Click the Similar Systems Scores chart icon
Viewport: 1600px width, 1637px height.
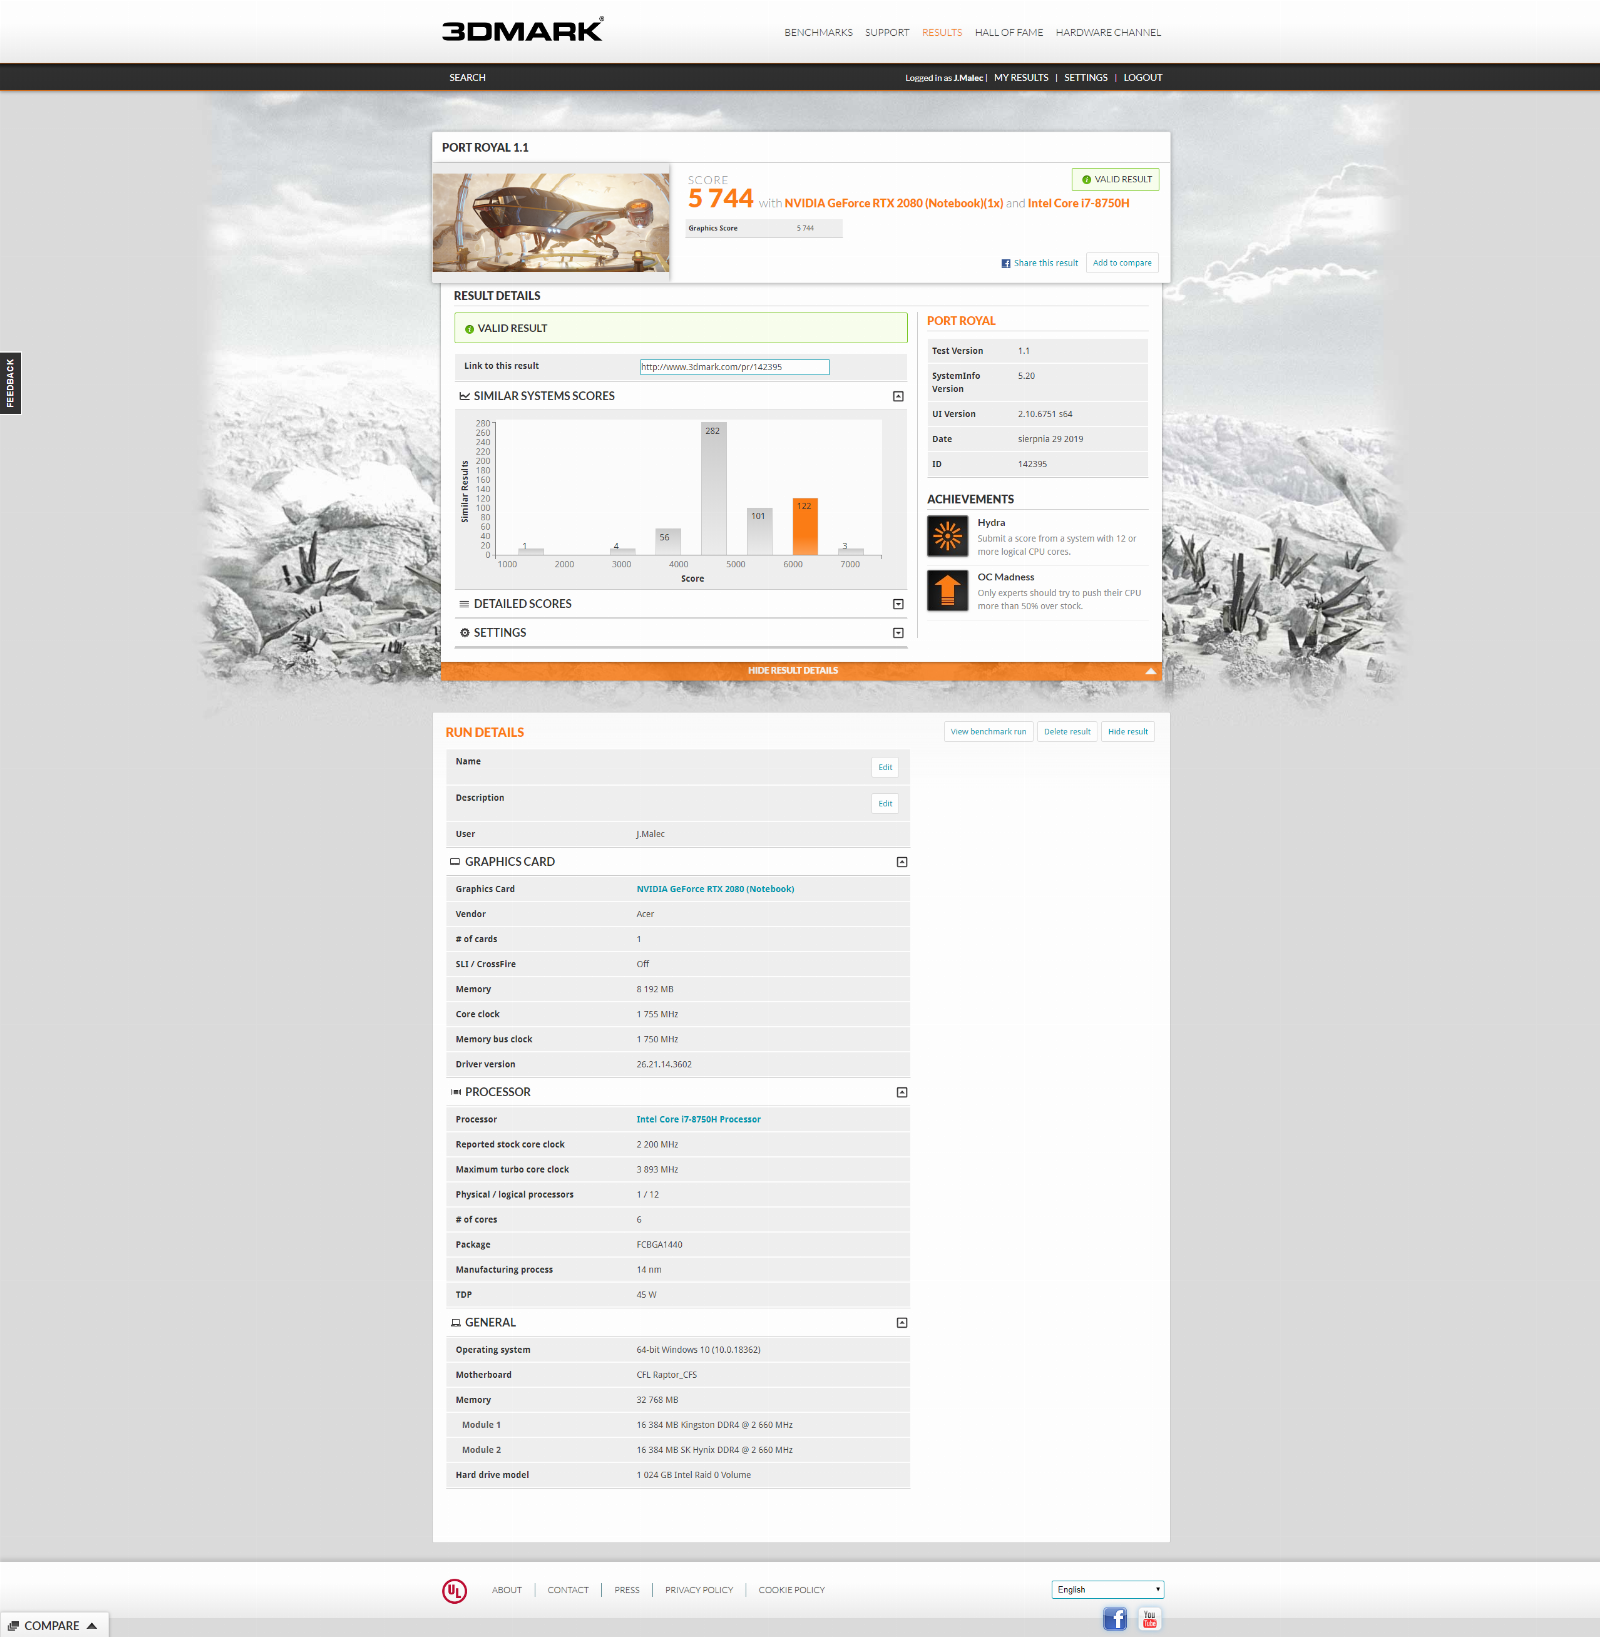tap(464, 396)
